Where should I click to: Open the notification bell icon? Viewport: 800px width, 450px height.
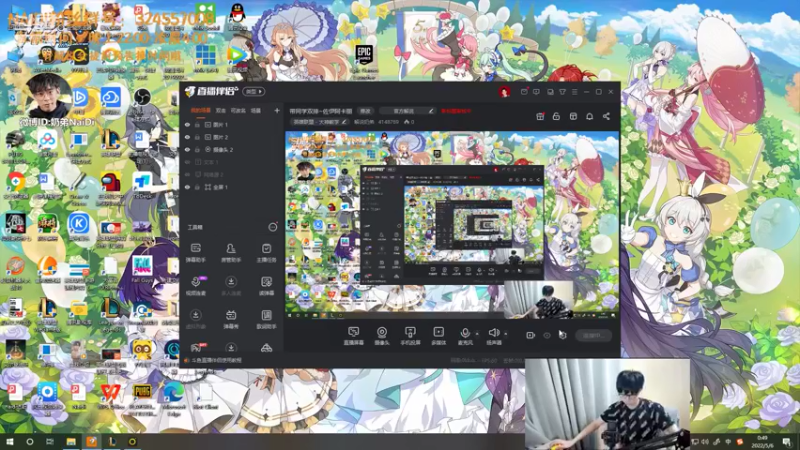click(x=589, y=116)
